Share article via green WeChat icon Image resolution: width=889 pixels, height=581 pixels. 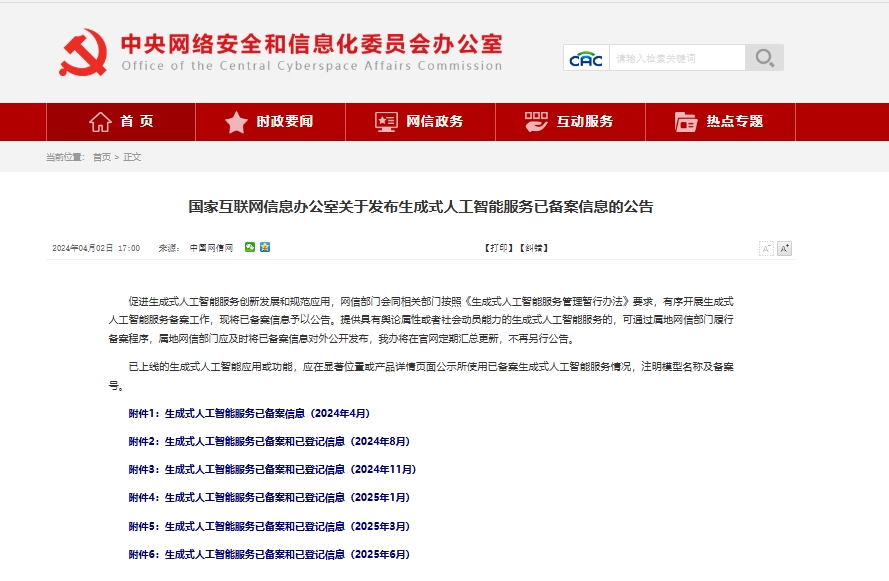tap(249, 247)
